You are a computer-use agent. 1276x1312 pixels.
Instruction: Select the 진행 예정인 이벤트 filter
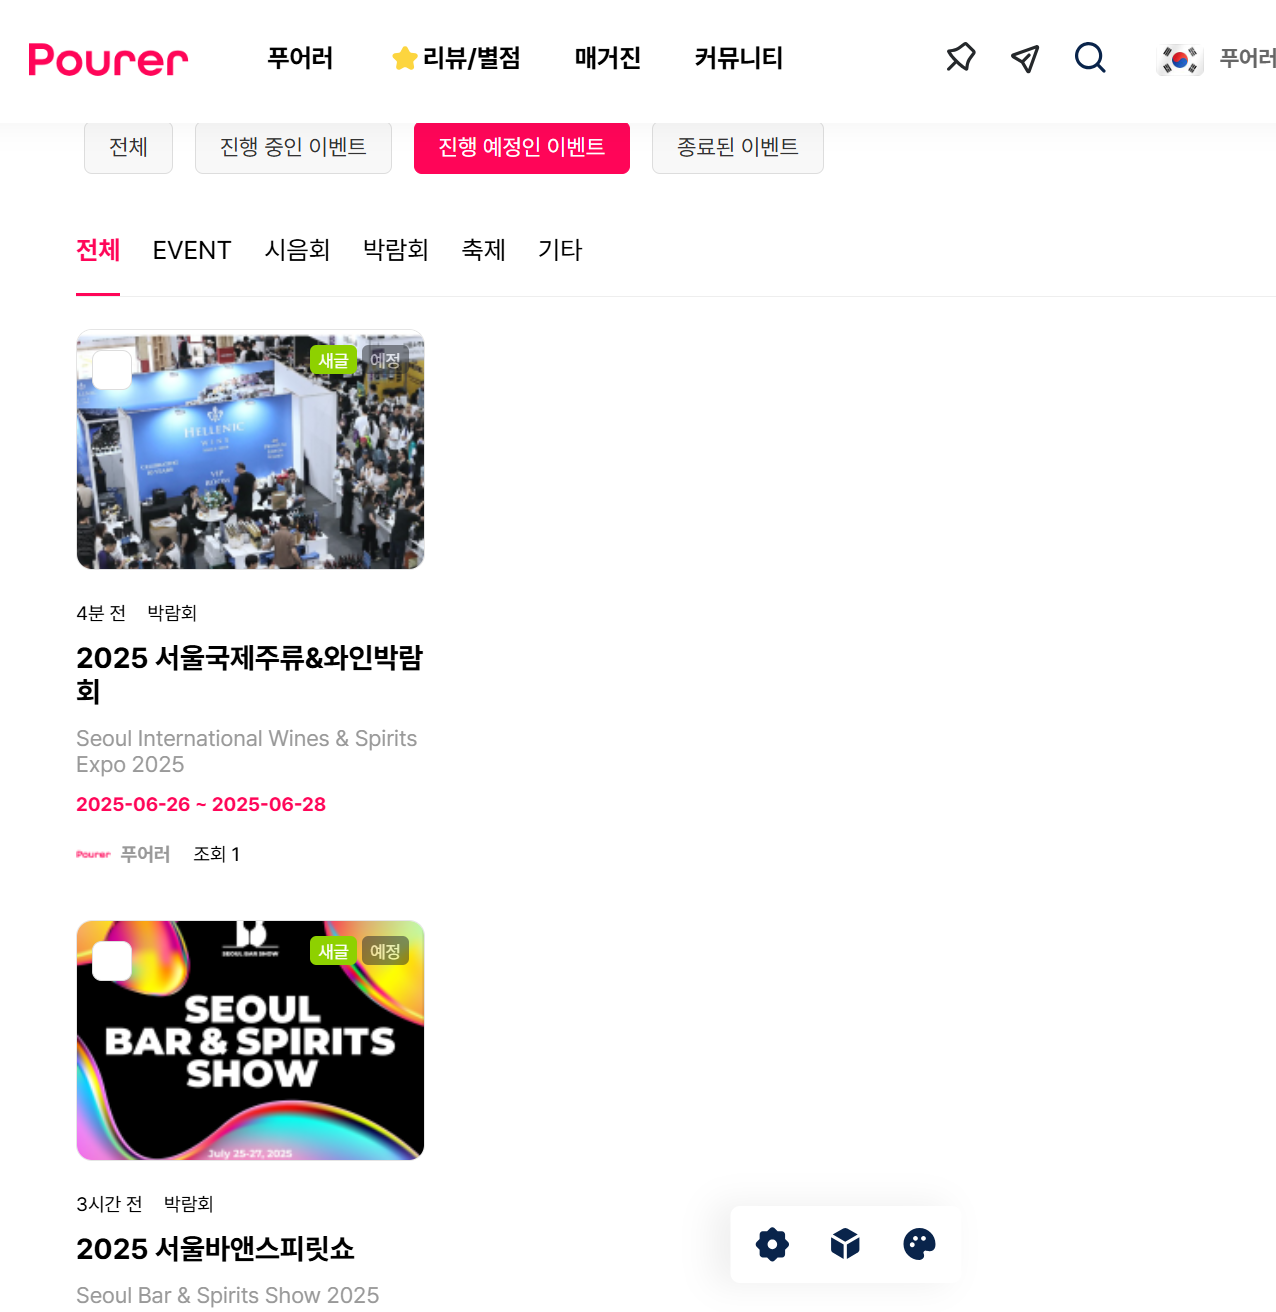pos(522,147)
